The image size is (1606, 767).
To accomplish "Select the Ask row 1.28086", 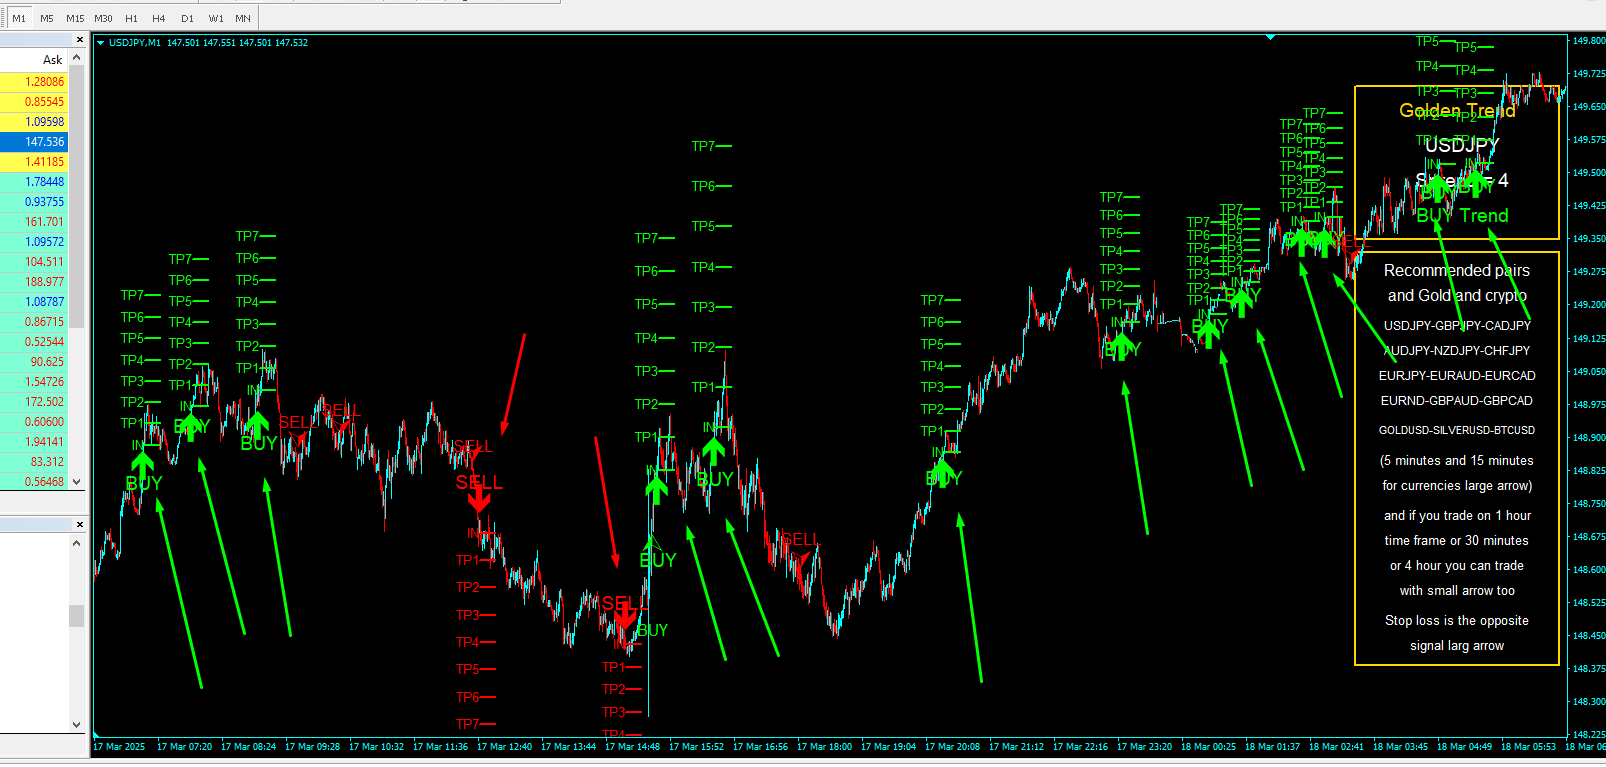I will pos(34,82).
